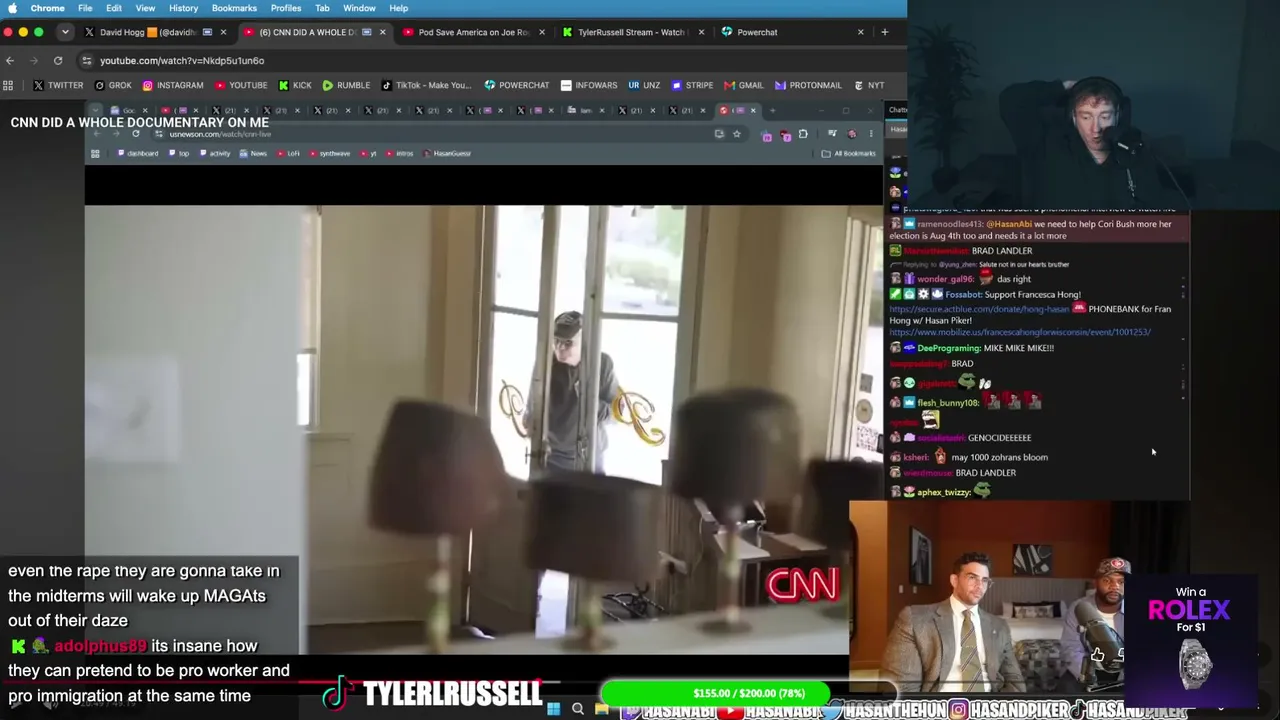Click the DeePrograming username in chat

[948, 348]
